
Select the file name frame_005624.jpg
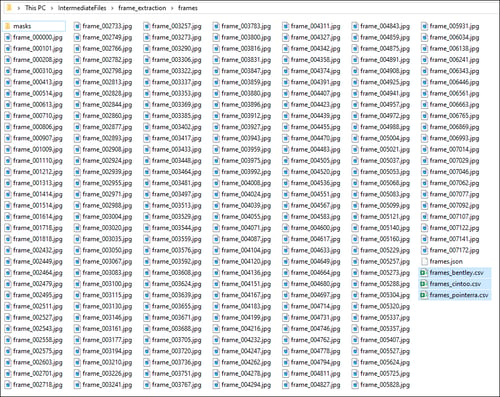[385, 362]
